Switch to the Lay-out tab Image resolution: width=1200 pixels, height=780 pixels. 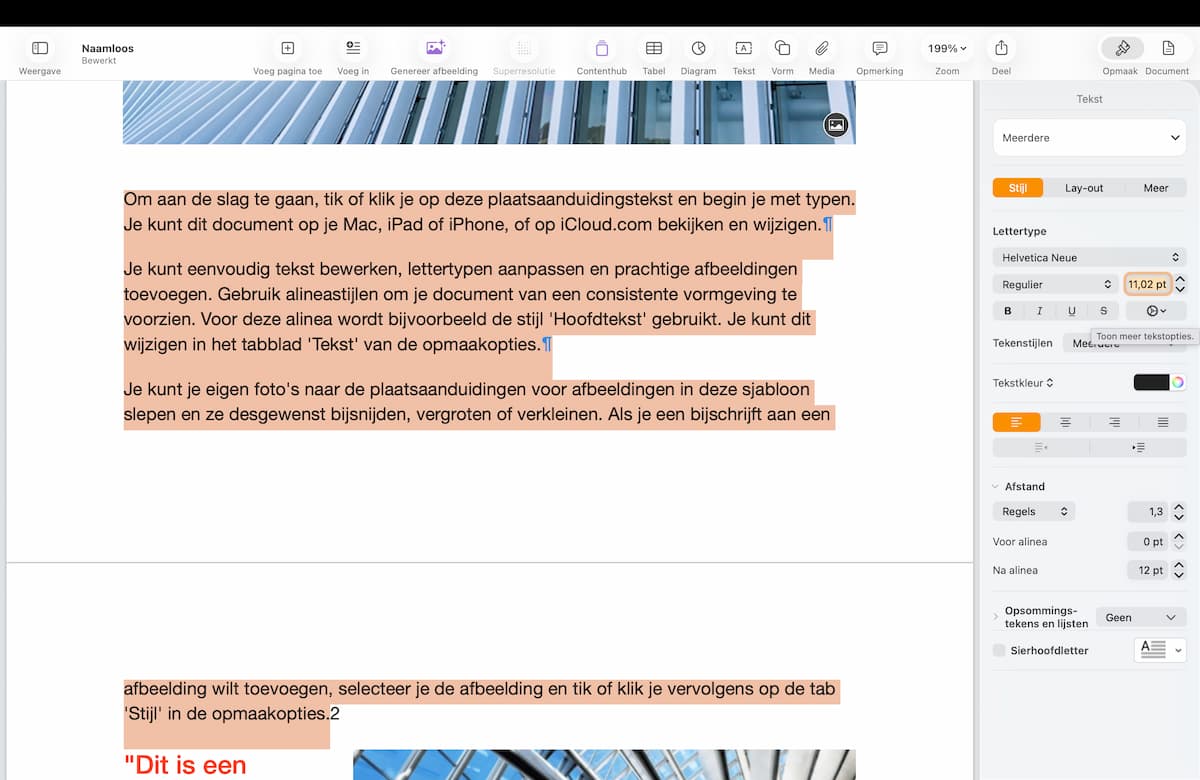[x=1084, y=188]
